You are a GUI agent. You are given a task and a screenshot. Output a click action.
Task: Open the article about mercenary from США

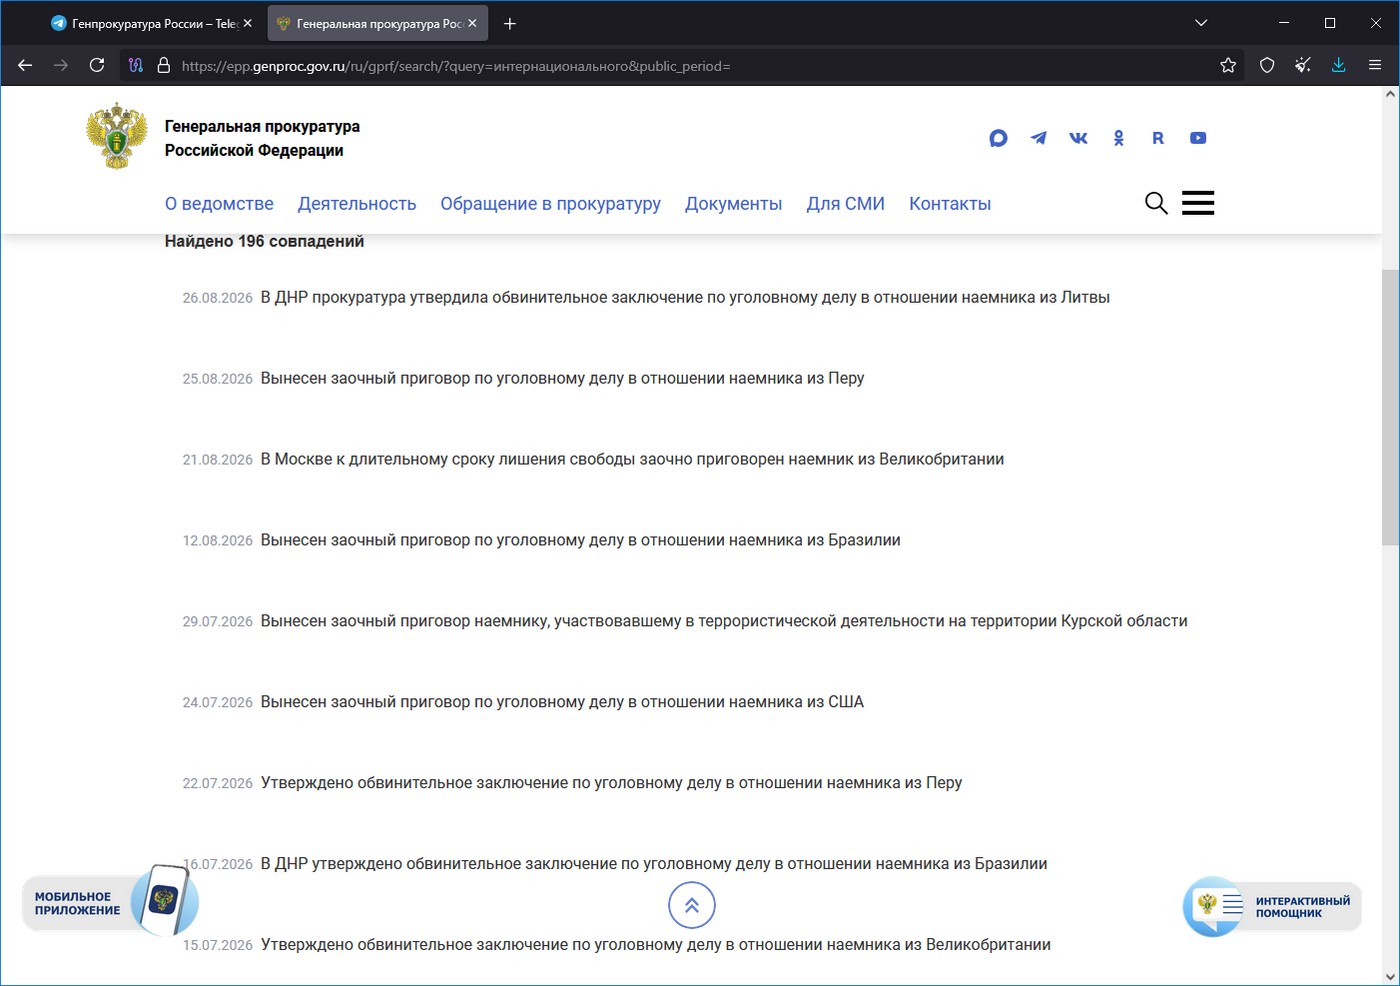pyautogui.click(x=562, y=702)
